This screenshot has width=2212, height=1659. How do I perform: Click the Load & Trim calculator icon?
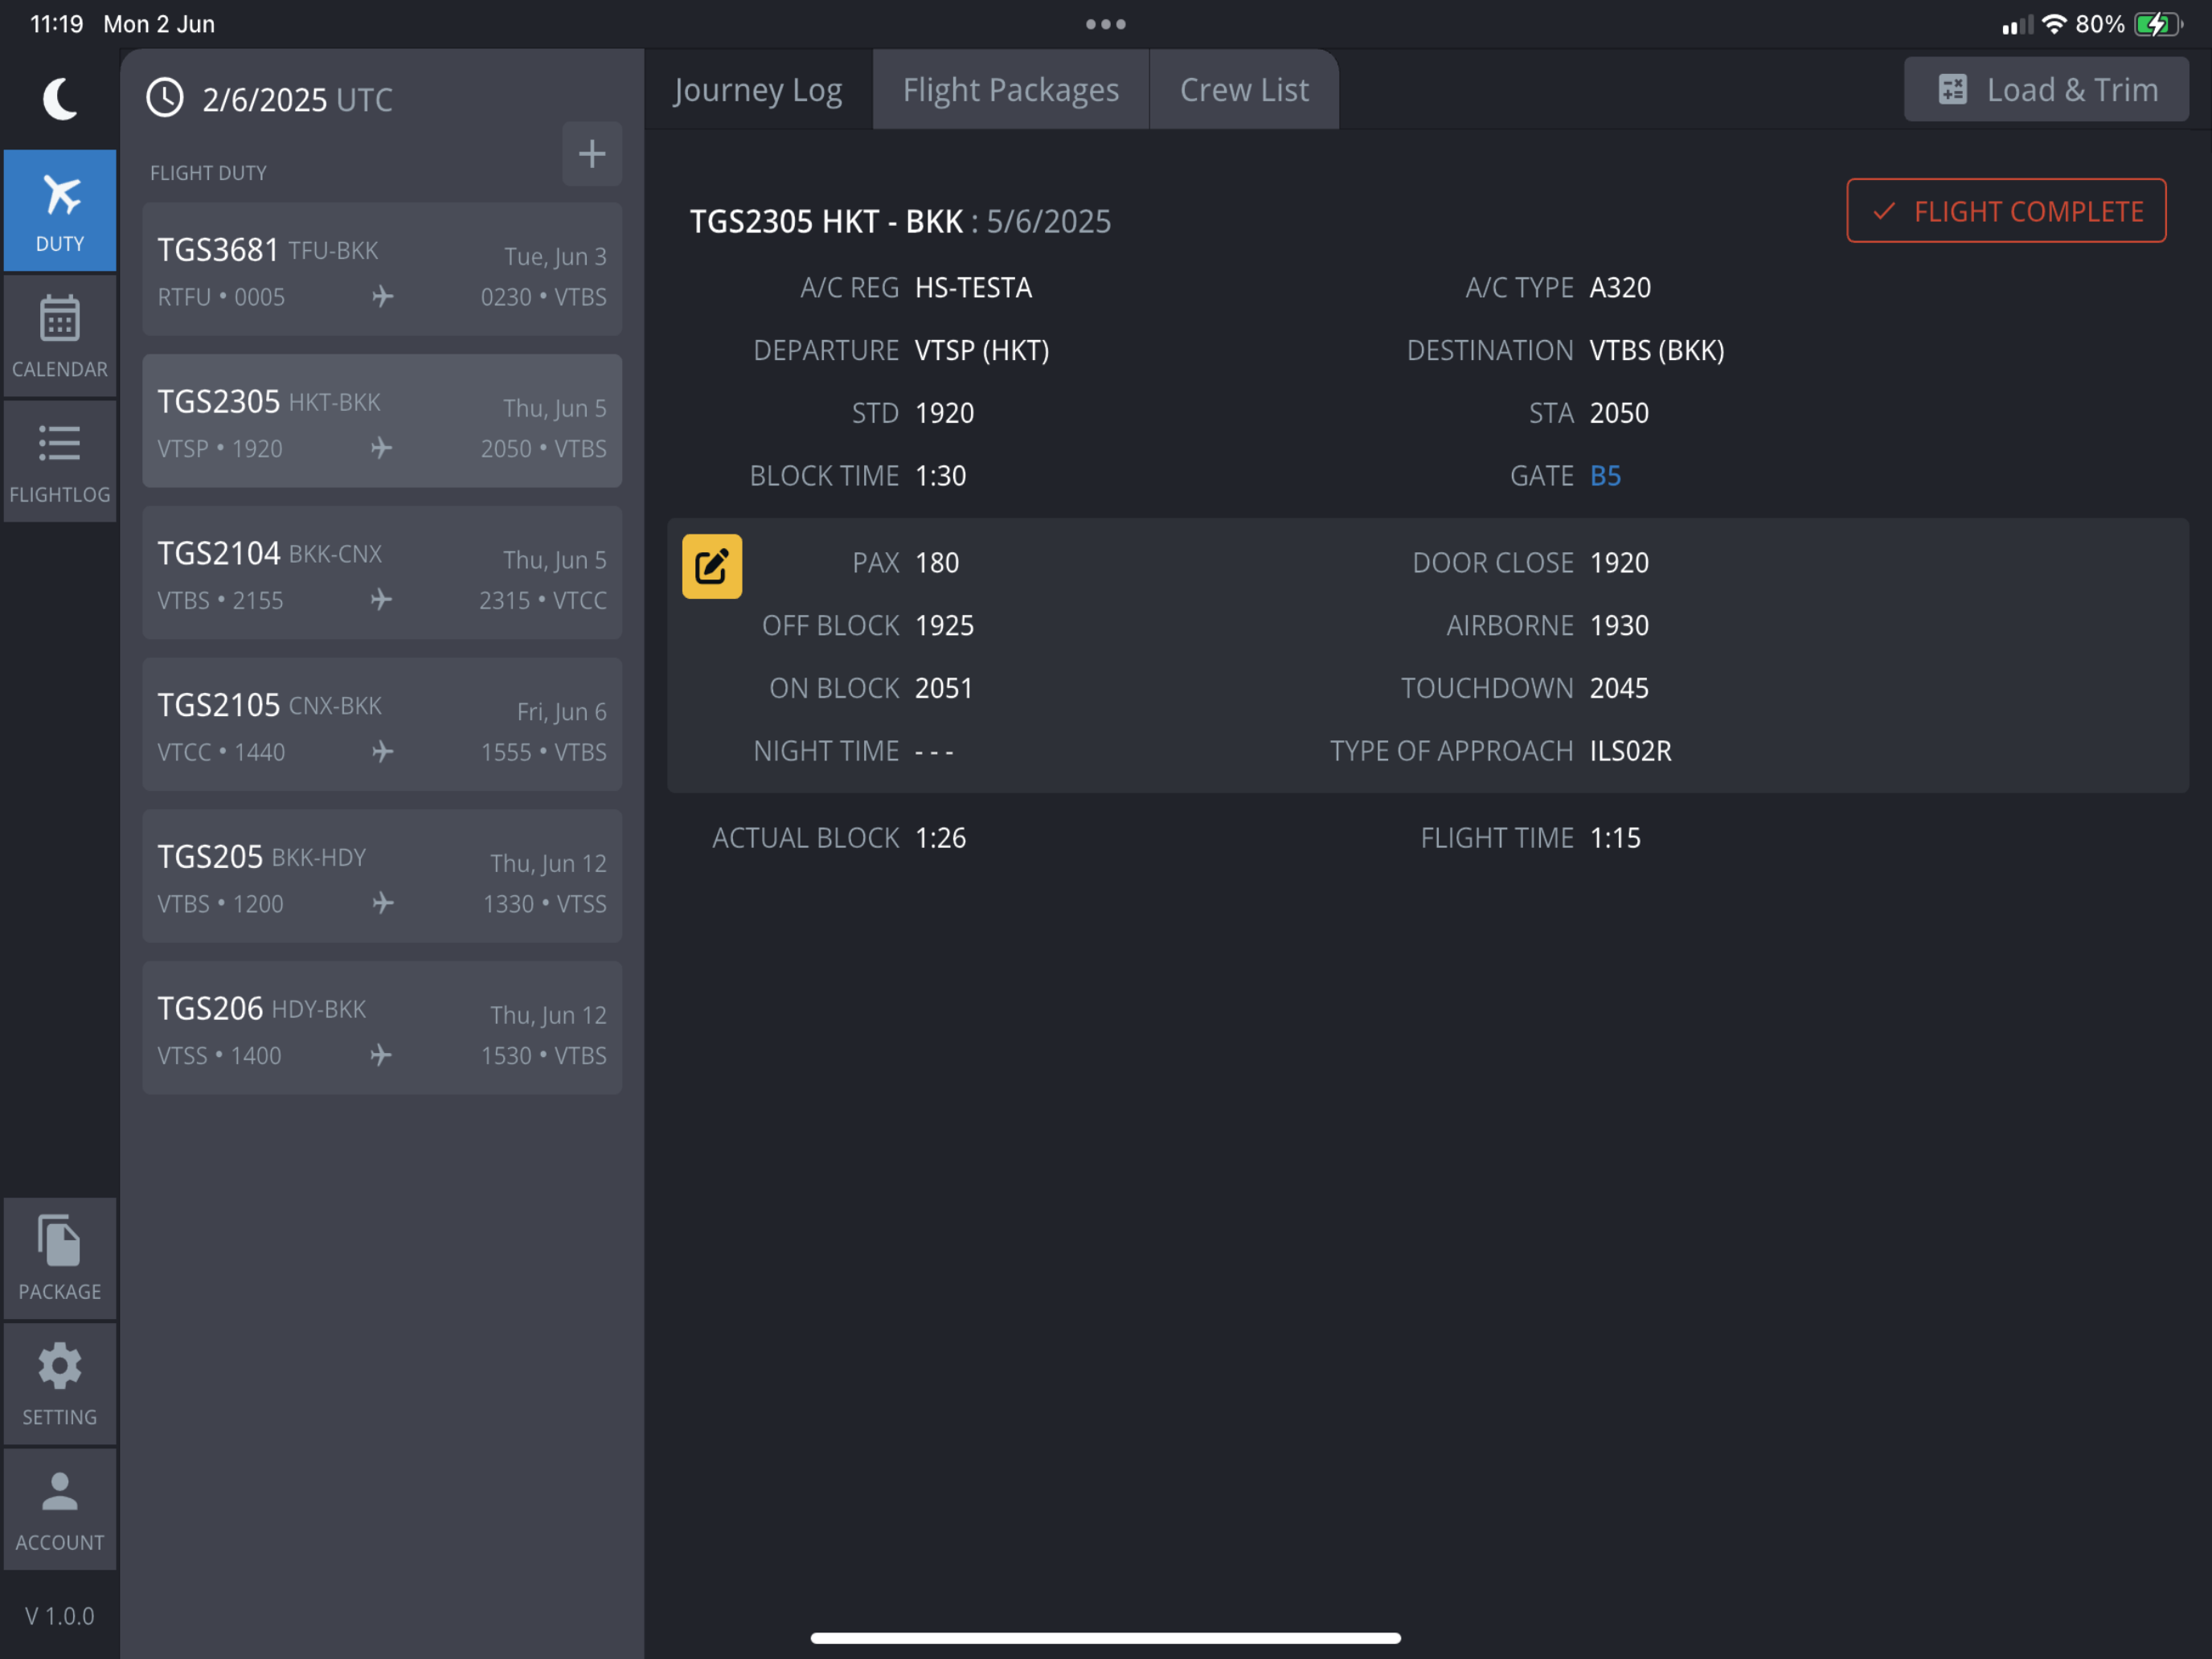1952,90
